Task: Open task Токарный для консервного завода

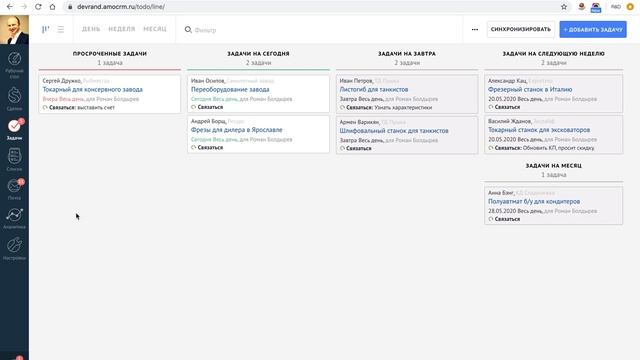Action: pyautogui.click(x=93, y=89)
